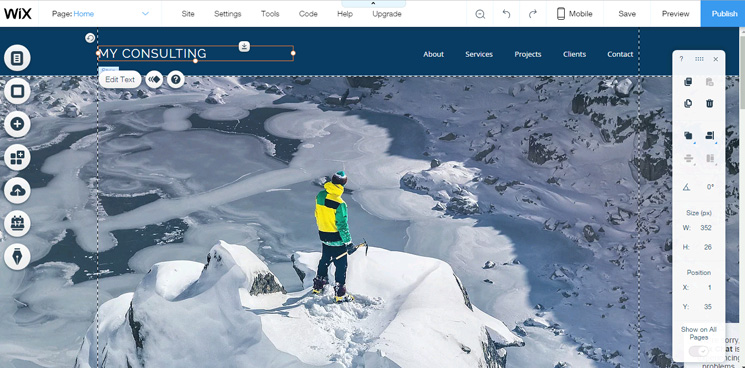Viewport: 745px width, 368px height.
Task: Click the Delete trash icon
Action: click(710, 103)
